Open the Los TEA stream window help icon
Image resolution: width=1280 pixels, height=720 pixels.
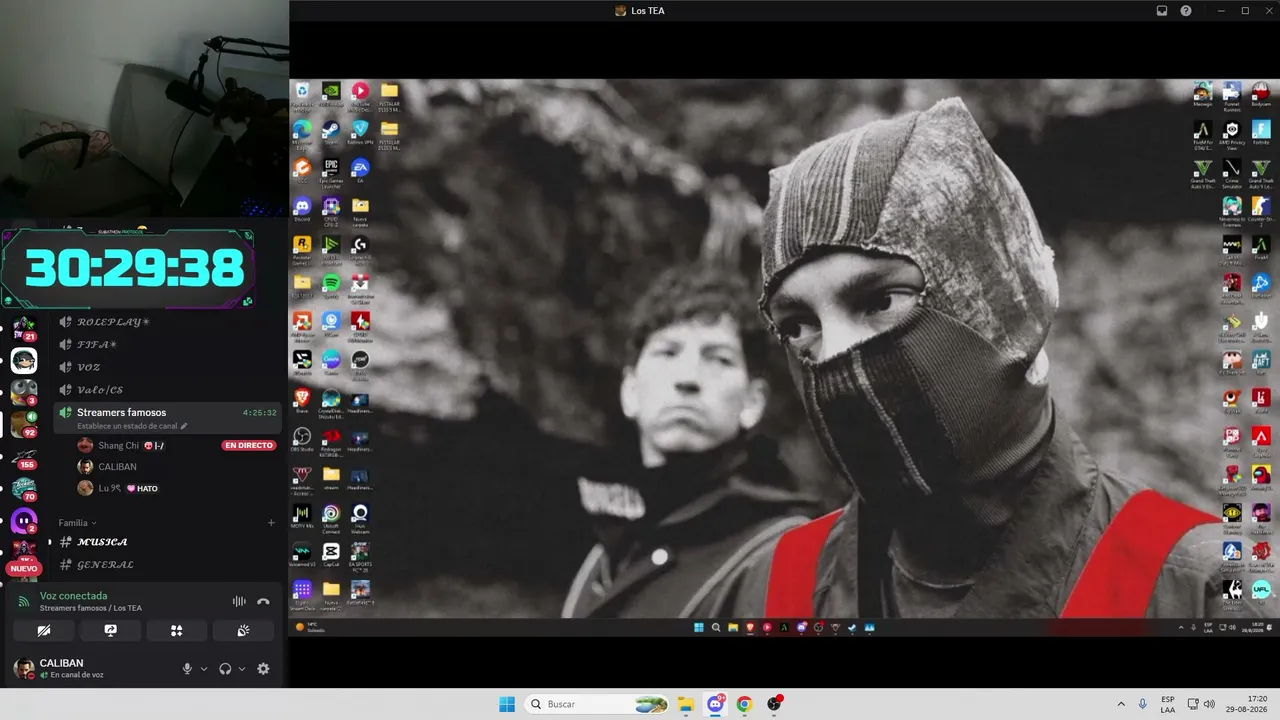1186,11
